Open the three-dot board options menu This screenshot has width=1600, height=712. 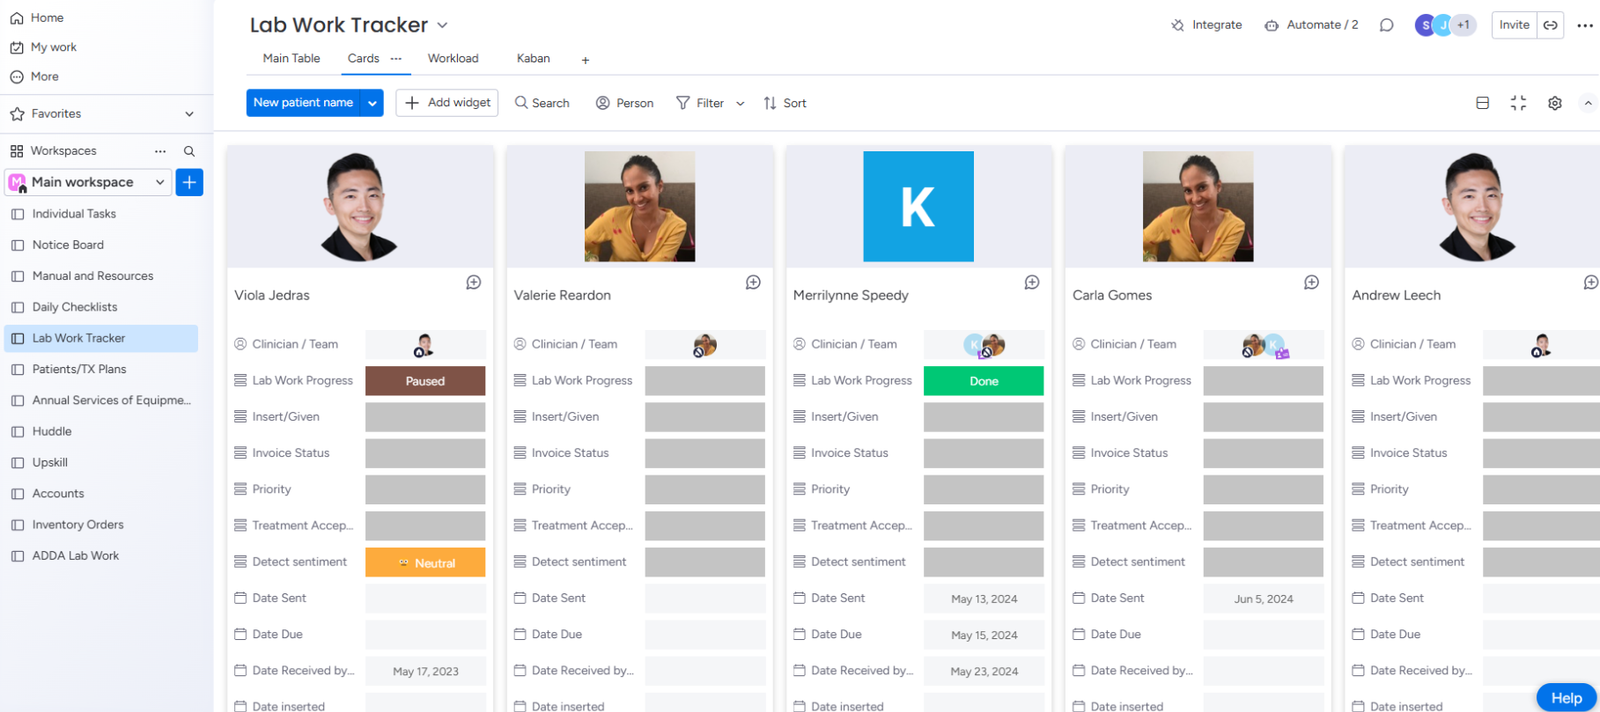click(x=1585, y=25)
